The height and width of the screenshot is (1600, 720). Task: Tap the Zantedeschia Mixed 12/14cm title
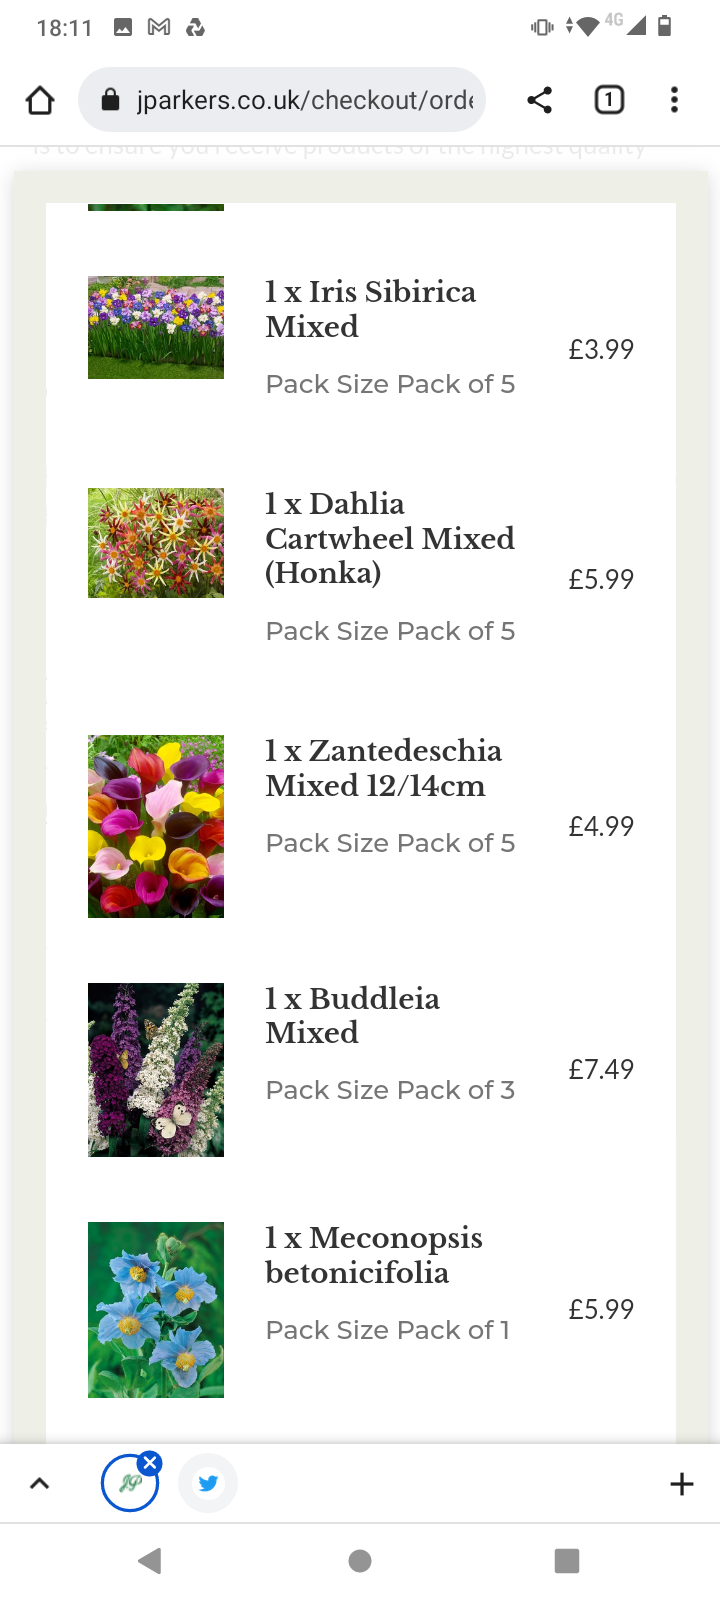[x=384, y=768]
